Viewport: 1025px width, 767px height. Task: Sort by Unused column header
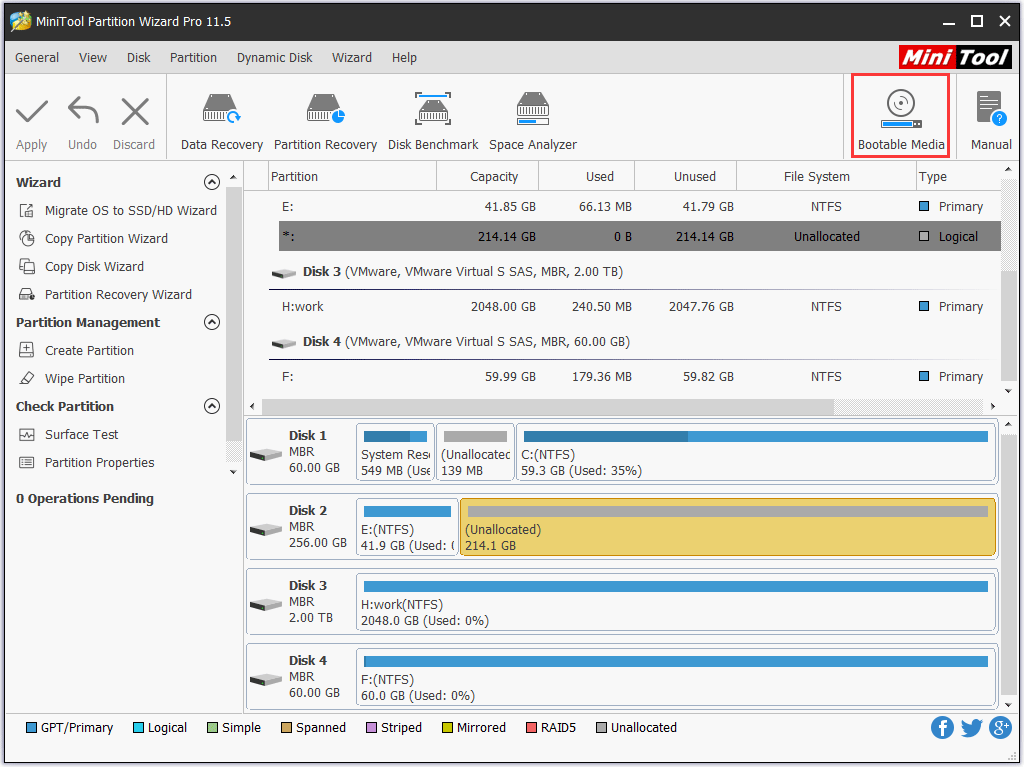click(x=686, y=177)
